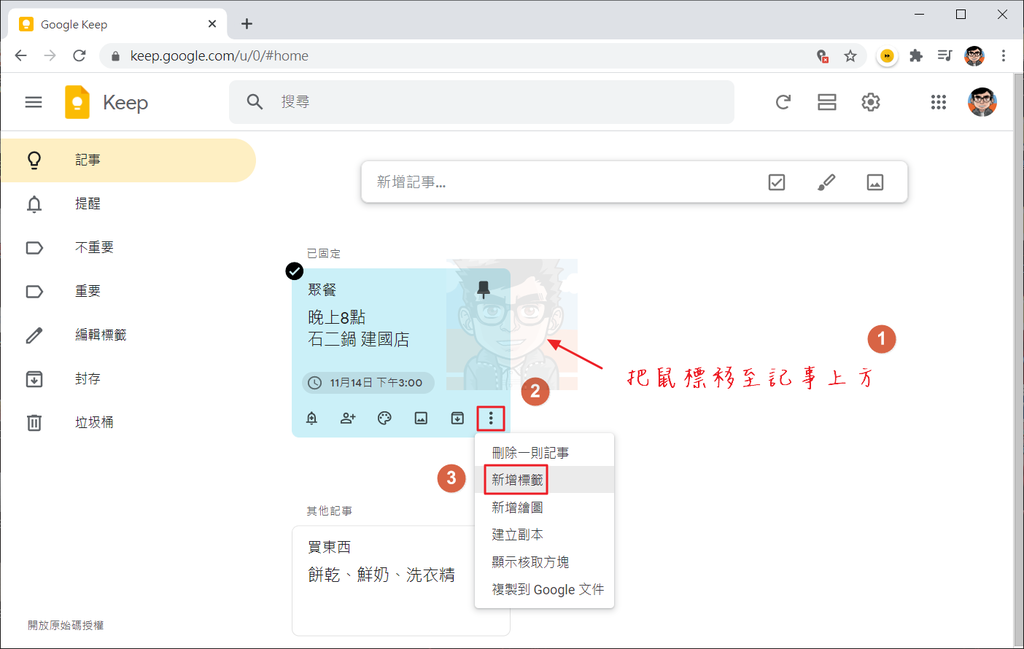Choose 建立副本 from the menu
This screenshot has height=649, width=1024.
(545, 535)
